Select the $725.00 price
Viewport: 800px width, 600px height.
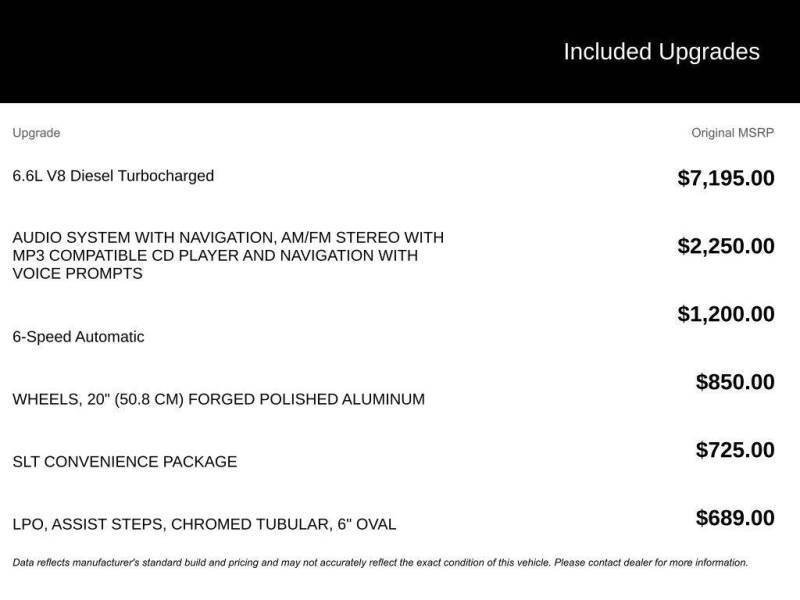click(735, 449)
